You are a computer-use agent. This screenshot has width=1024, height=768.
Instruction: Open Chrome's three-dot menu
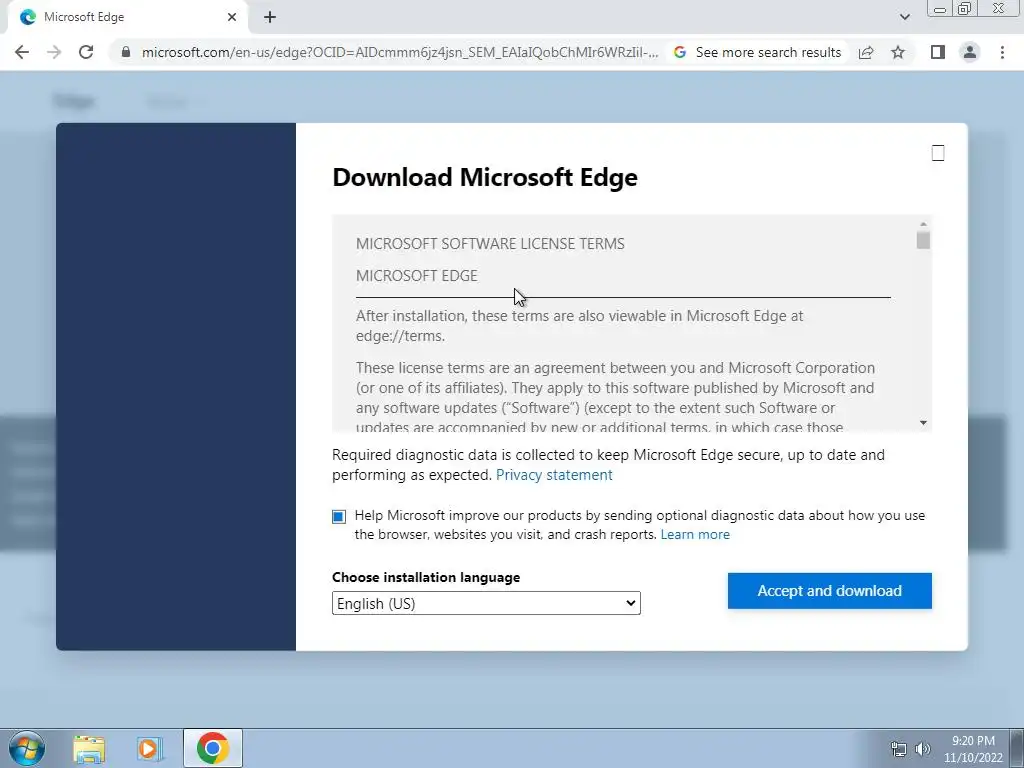coord(1002,52)
